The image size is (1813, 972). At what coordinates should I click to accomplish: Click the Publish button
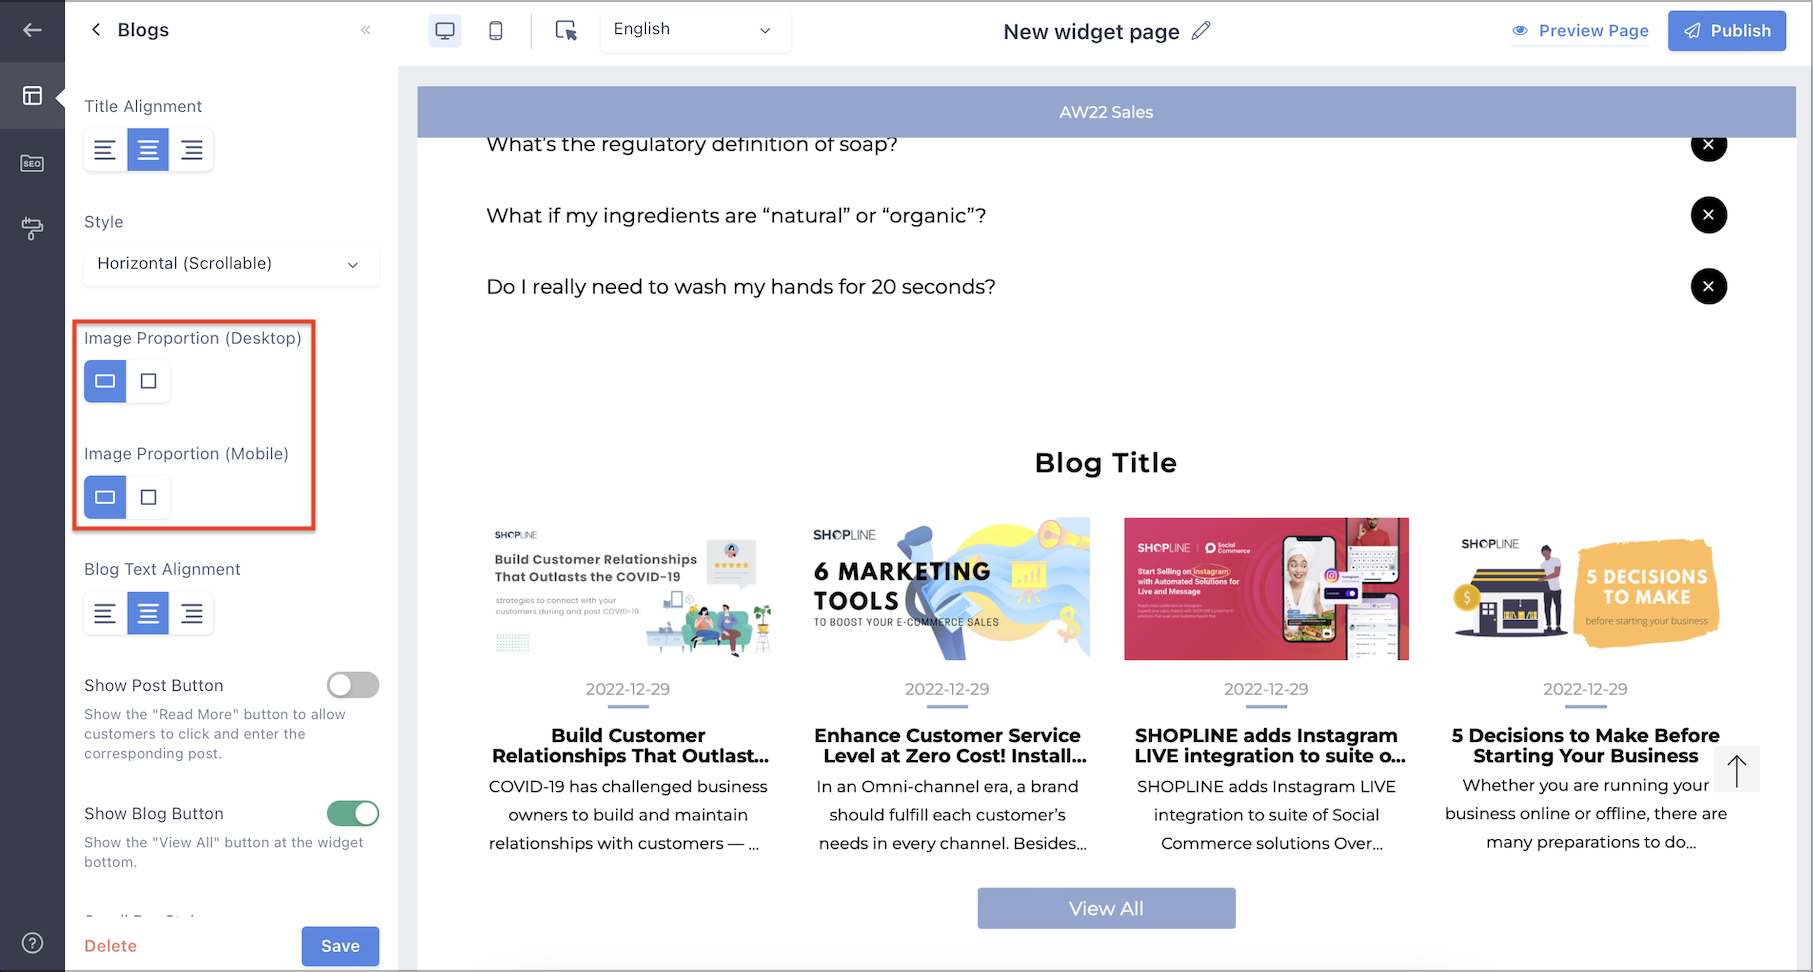click(x=1727, y=31)
